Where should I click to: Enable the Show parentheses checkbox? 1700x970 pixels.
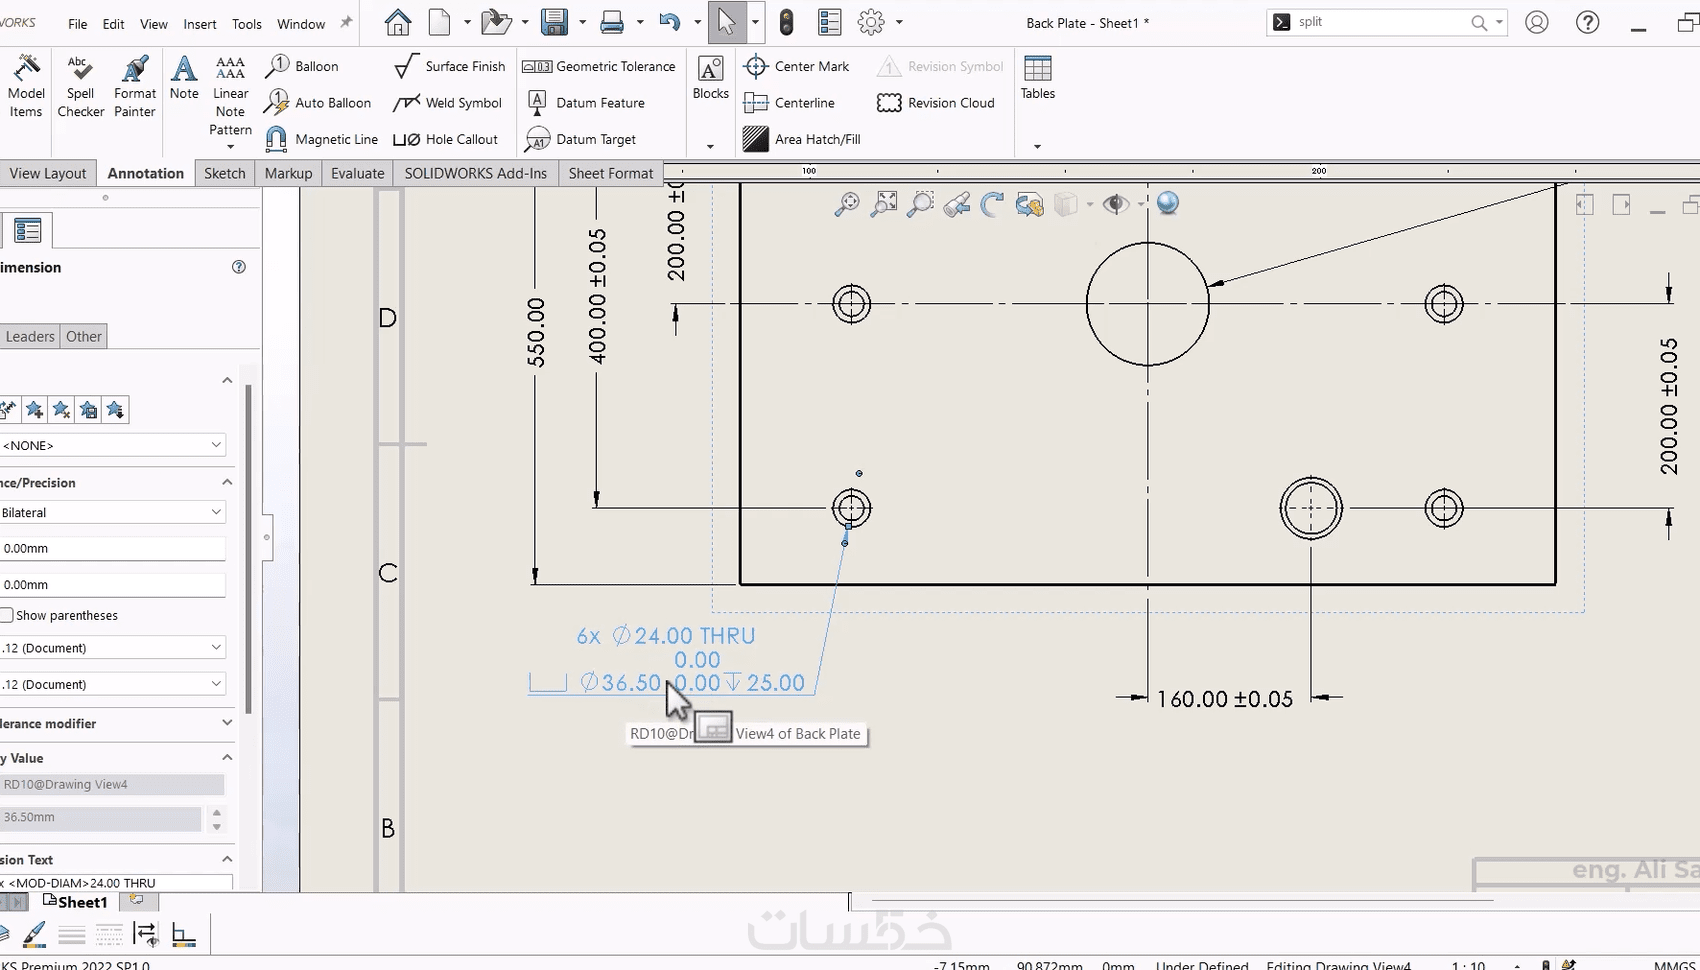click(x=7, y=615)
